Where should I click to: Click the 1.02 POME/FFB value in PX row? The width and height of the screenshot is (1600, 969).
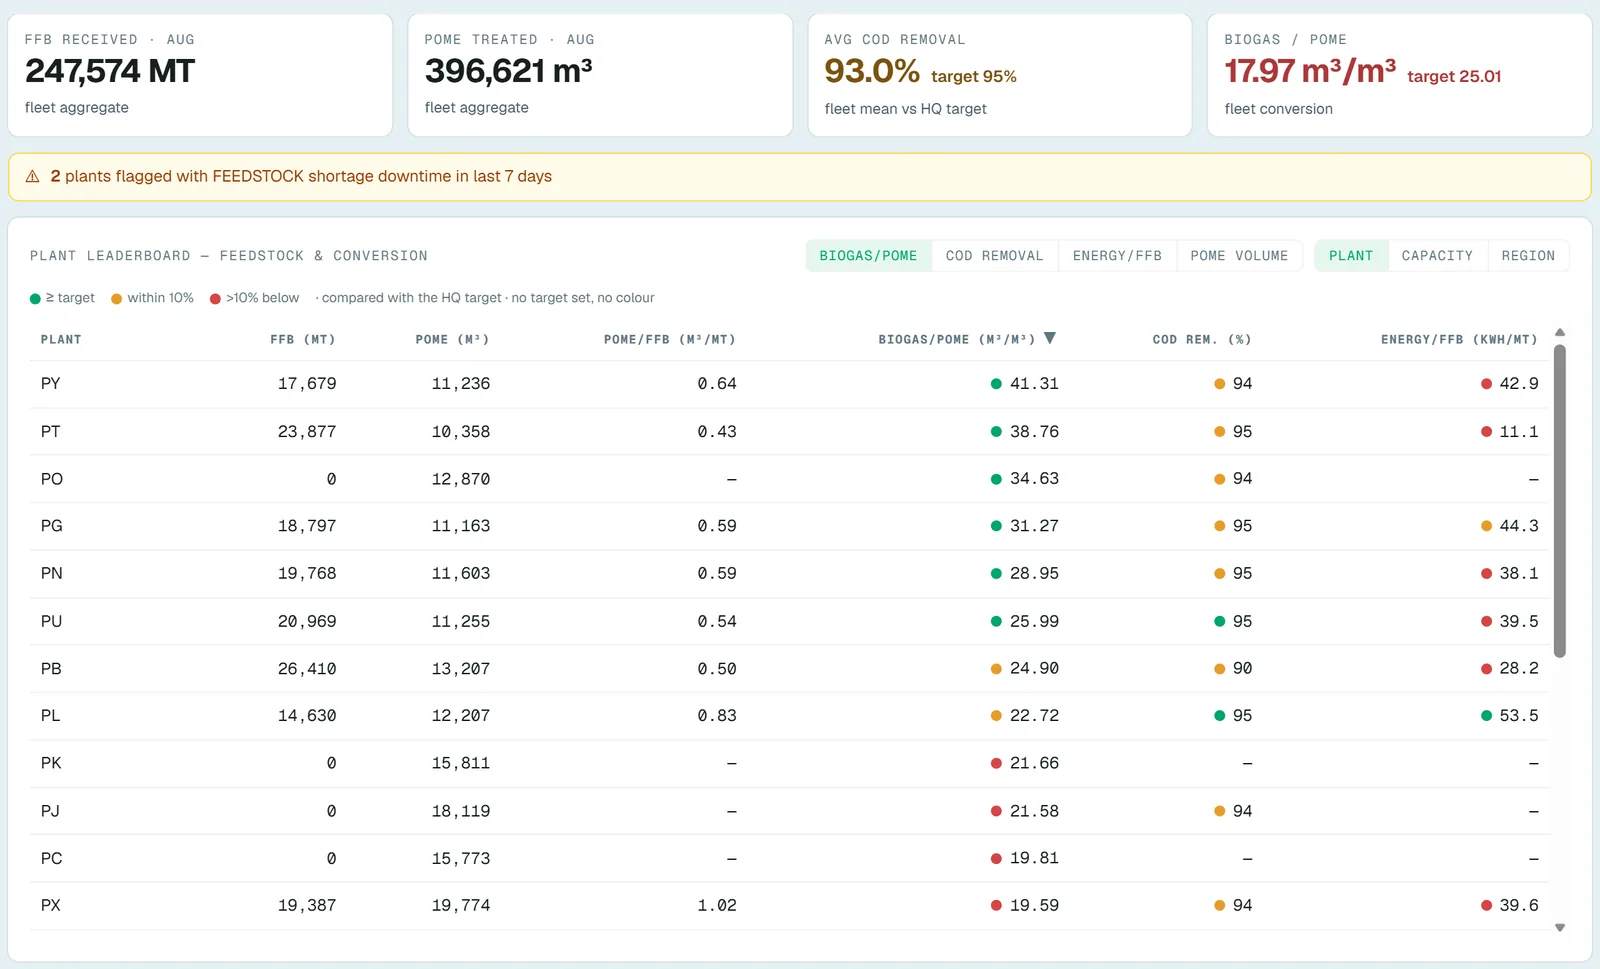(x=717, y=906)
